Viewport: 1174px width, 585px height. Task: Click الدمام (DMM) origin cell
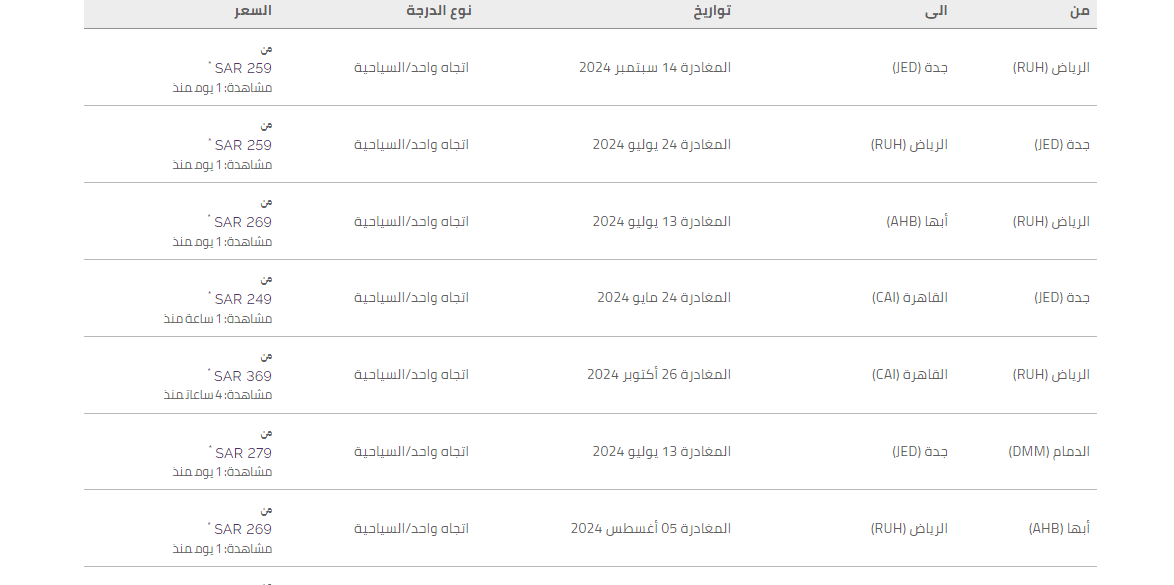point(1049,452)
